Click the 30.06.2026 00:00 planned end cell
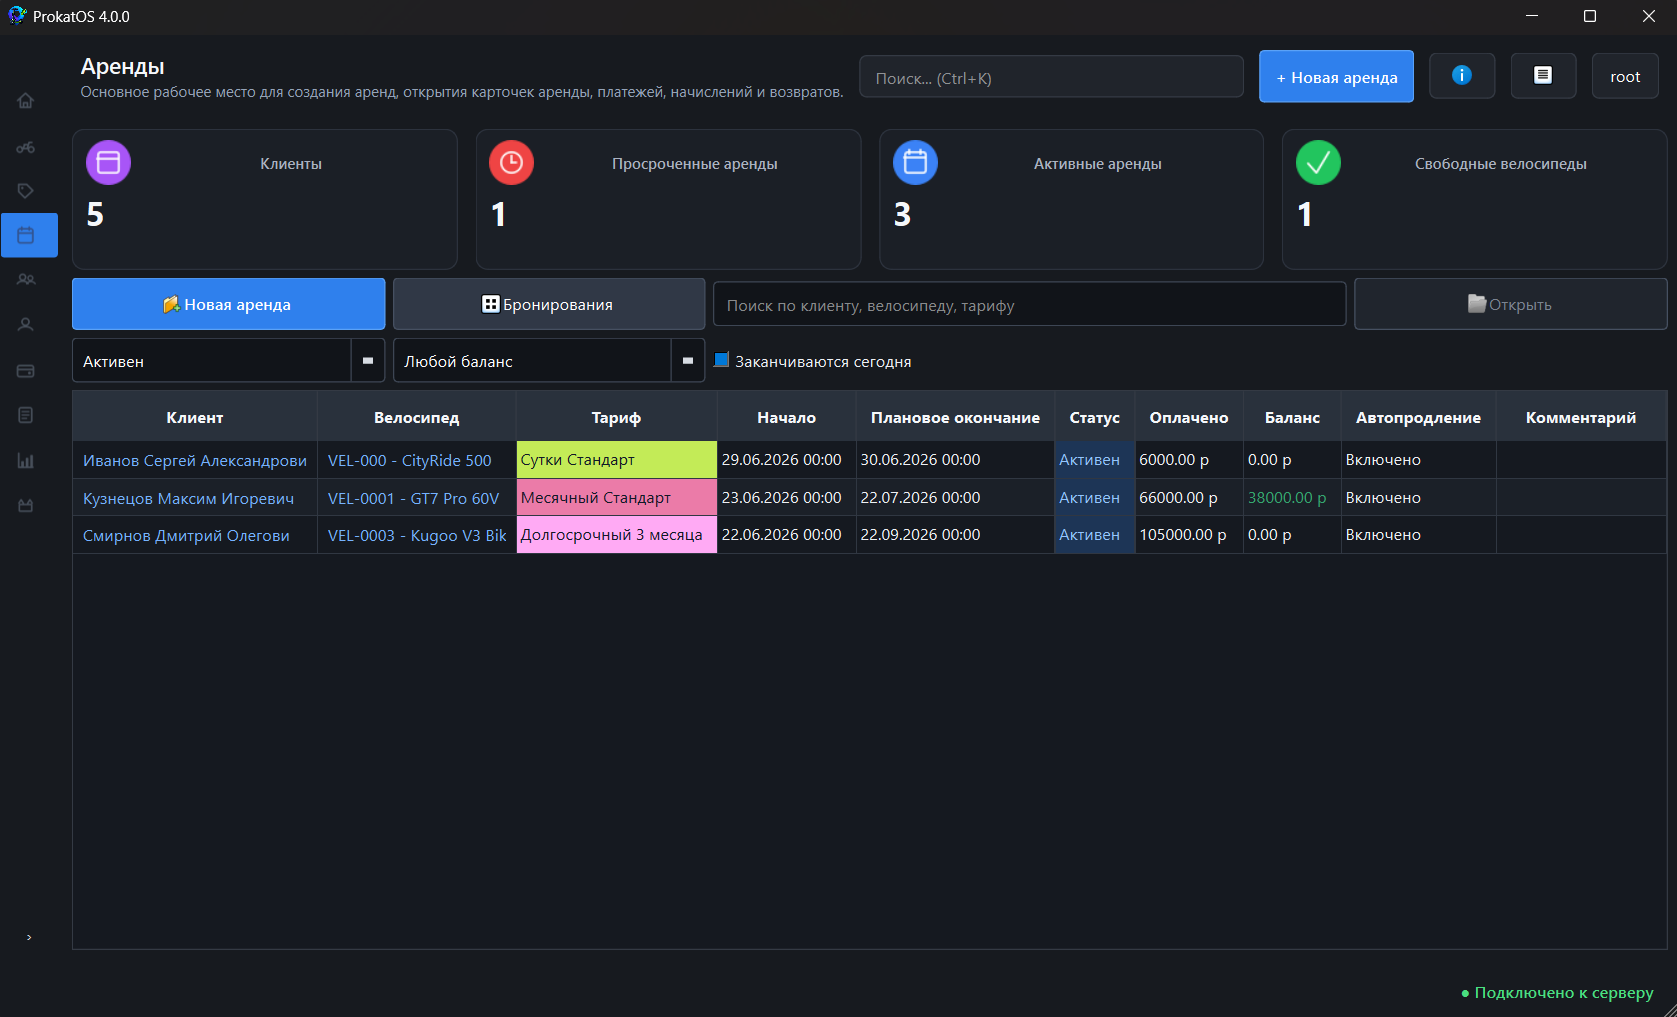Viewport: 1677px width, 1017px height. click(955, 460)
